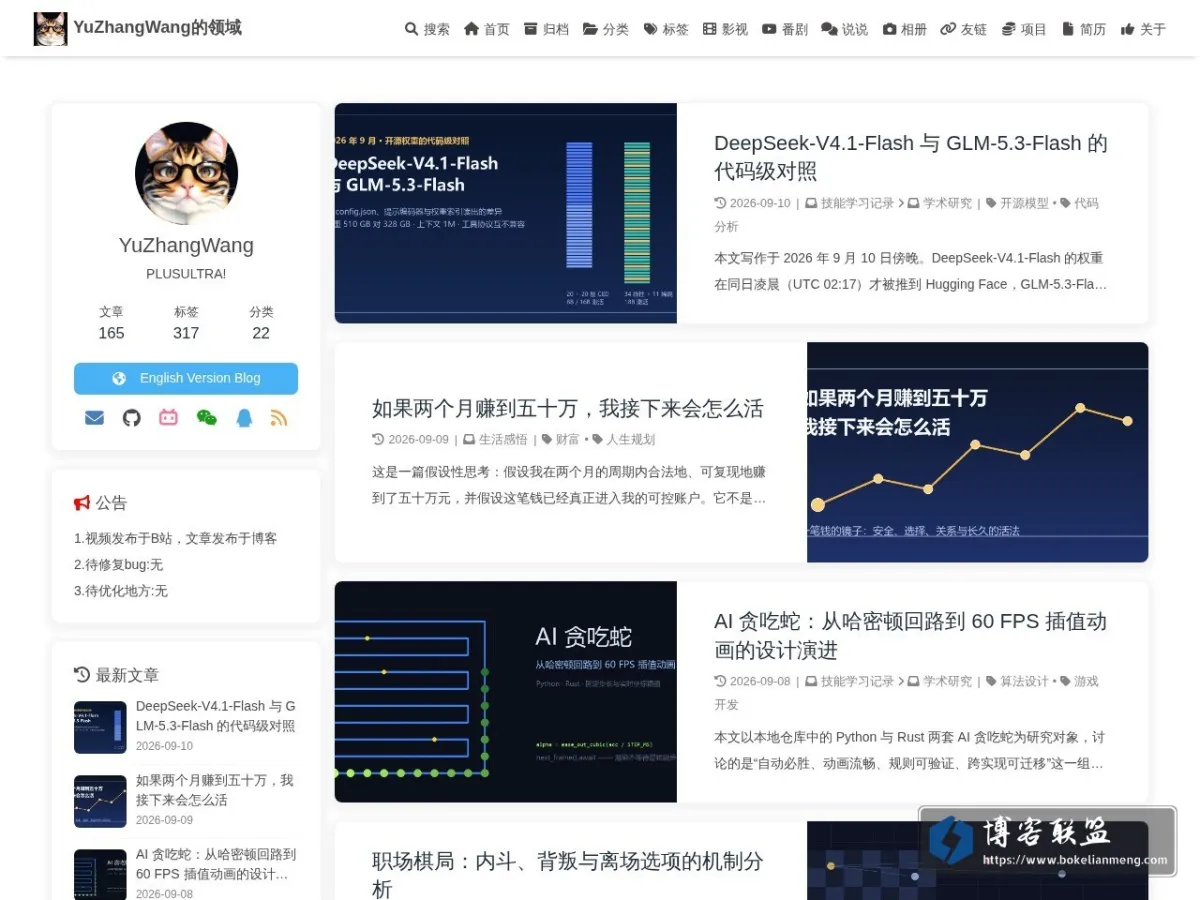This screenshot has width=1200, height=900.
Task: Click text PLUSULTRA! in profile card
Action: click(186, 274)
